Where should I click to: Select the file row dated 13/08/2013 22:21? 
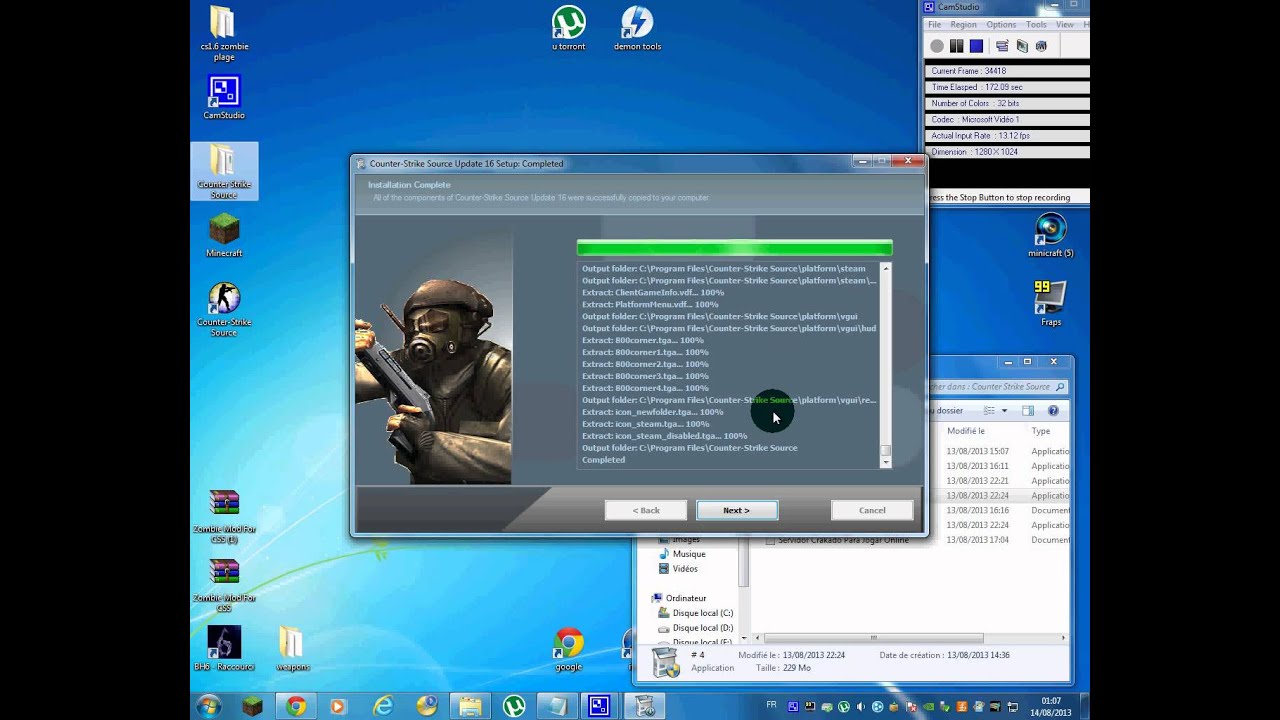pyautogui.click(x=1001, y=481)
